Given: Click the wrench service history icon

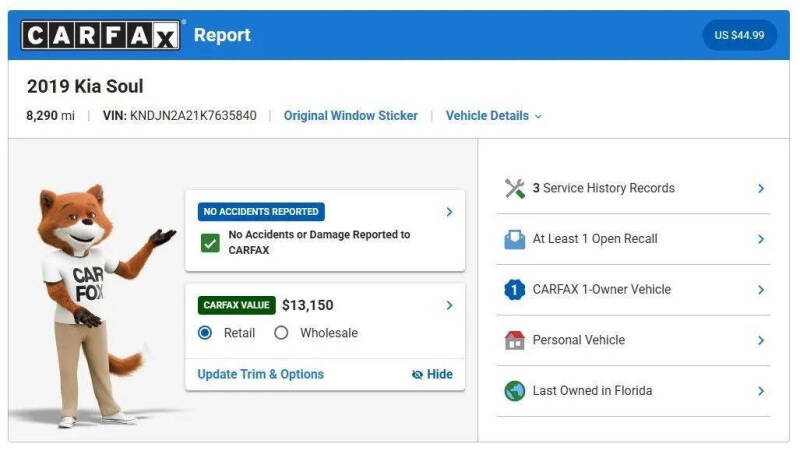Looking at the screenshot, I should [514, 188].
